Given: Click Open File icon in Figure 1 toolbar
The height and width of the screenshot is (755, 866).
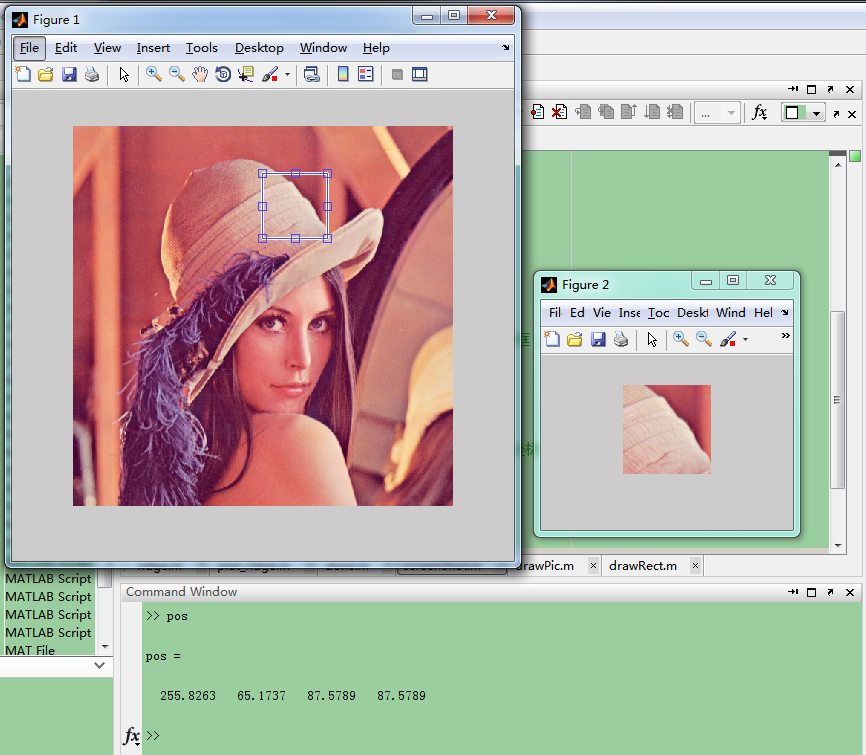Looking at the screenshot, I should point(46,74).
